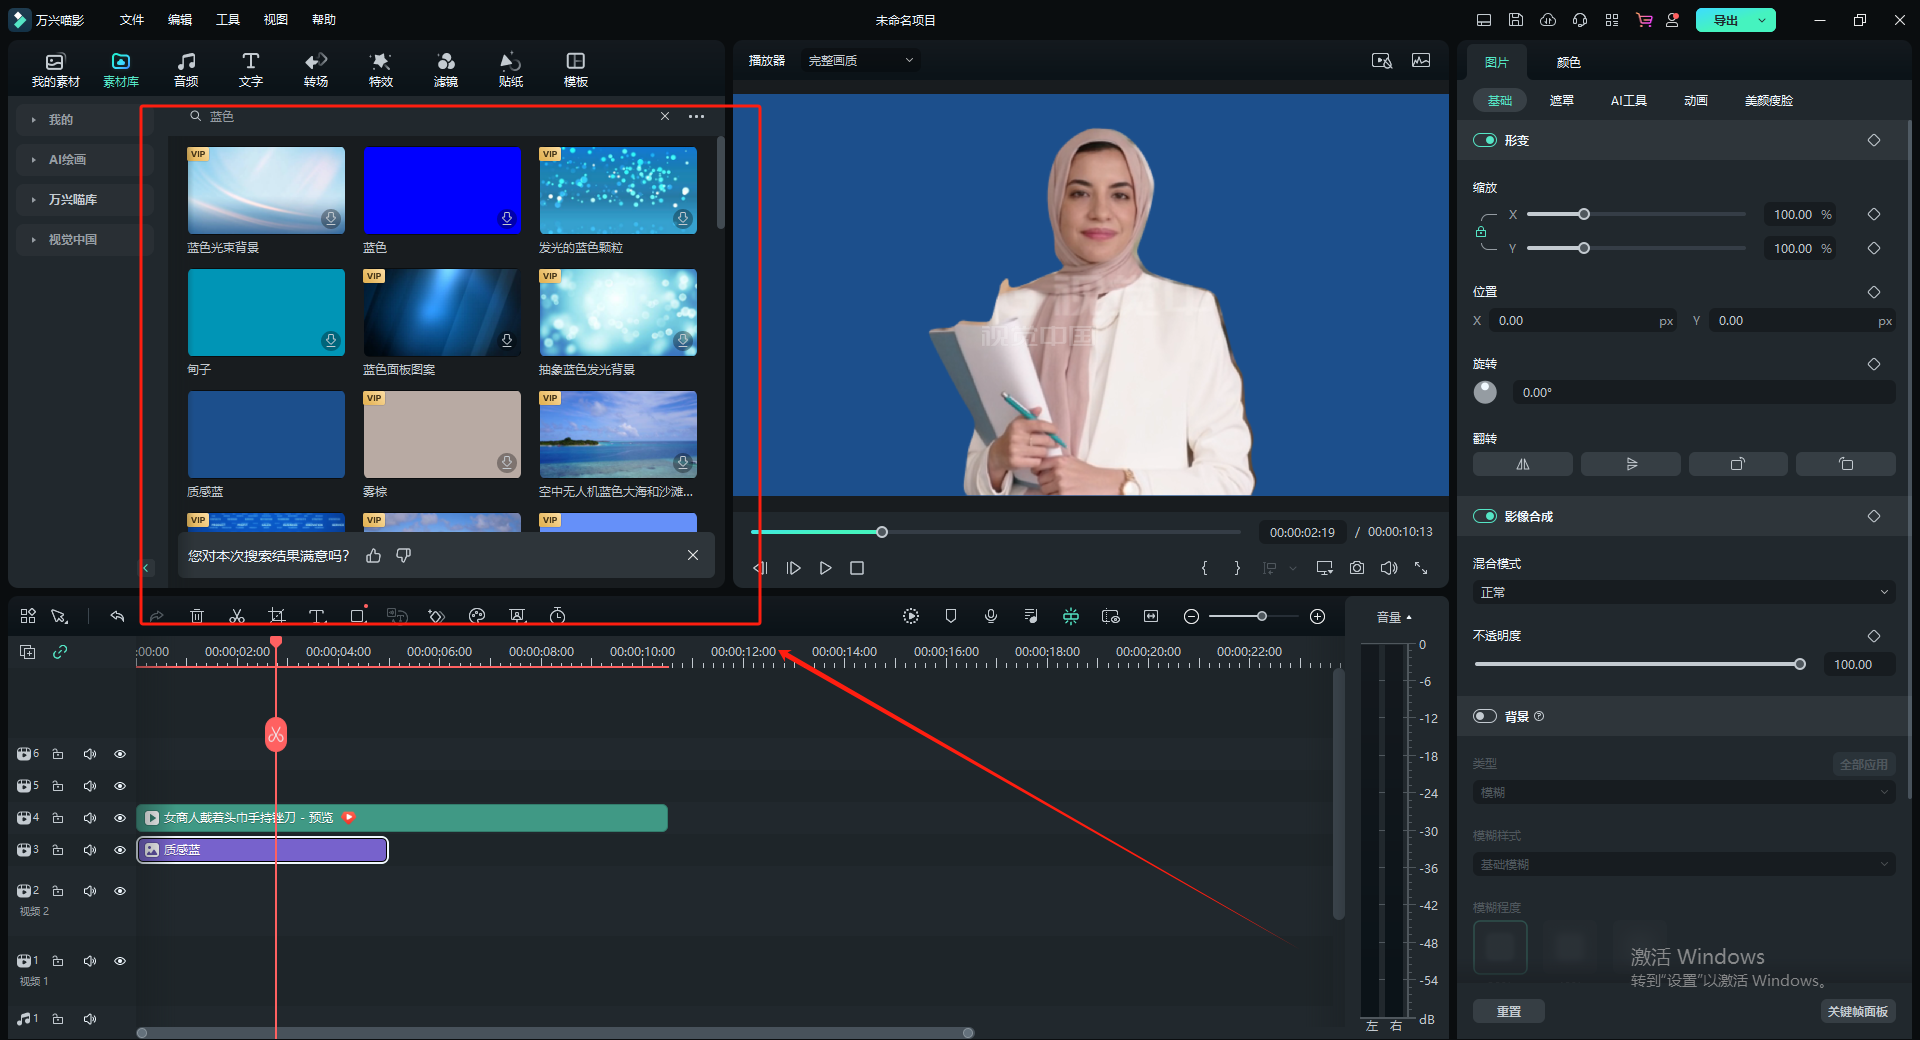Hide track 4 using its eye icon
Viewport: 1920px width, 1040px height.
[x=120, y=818]
